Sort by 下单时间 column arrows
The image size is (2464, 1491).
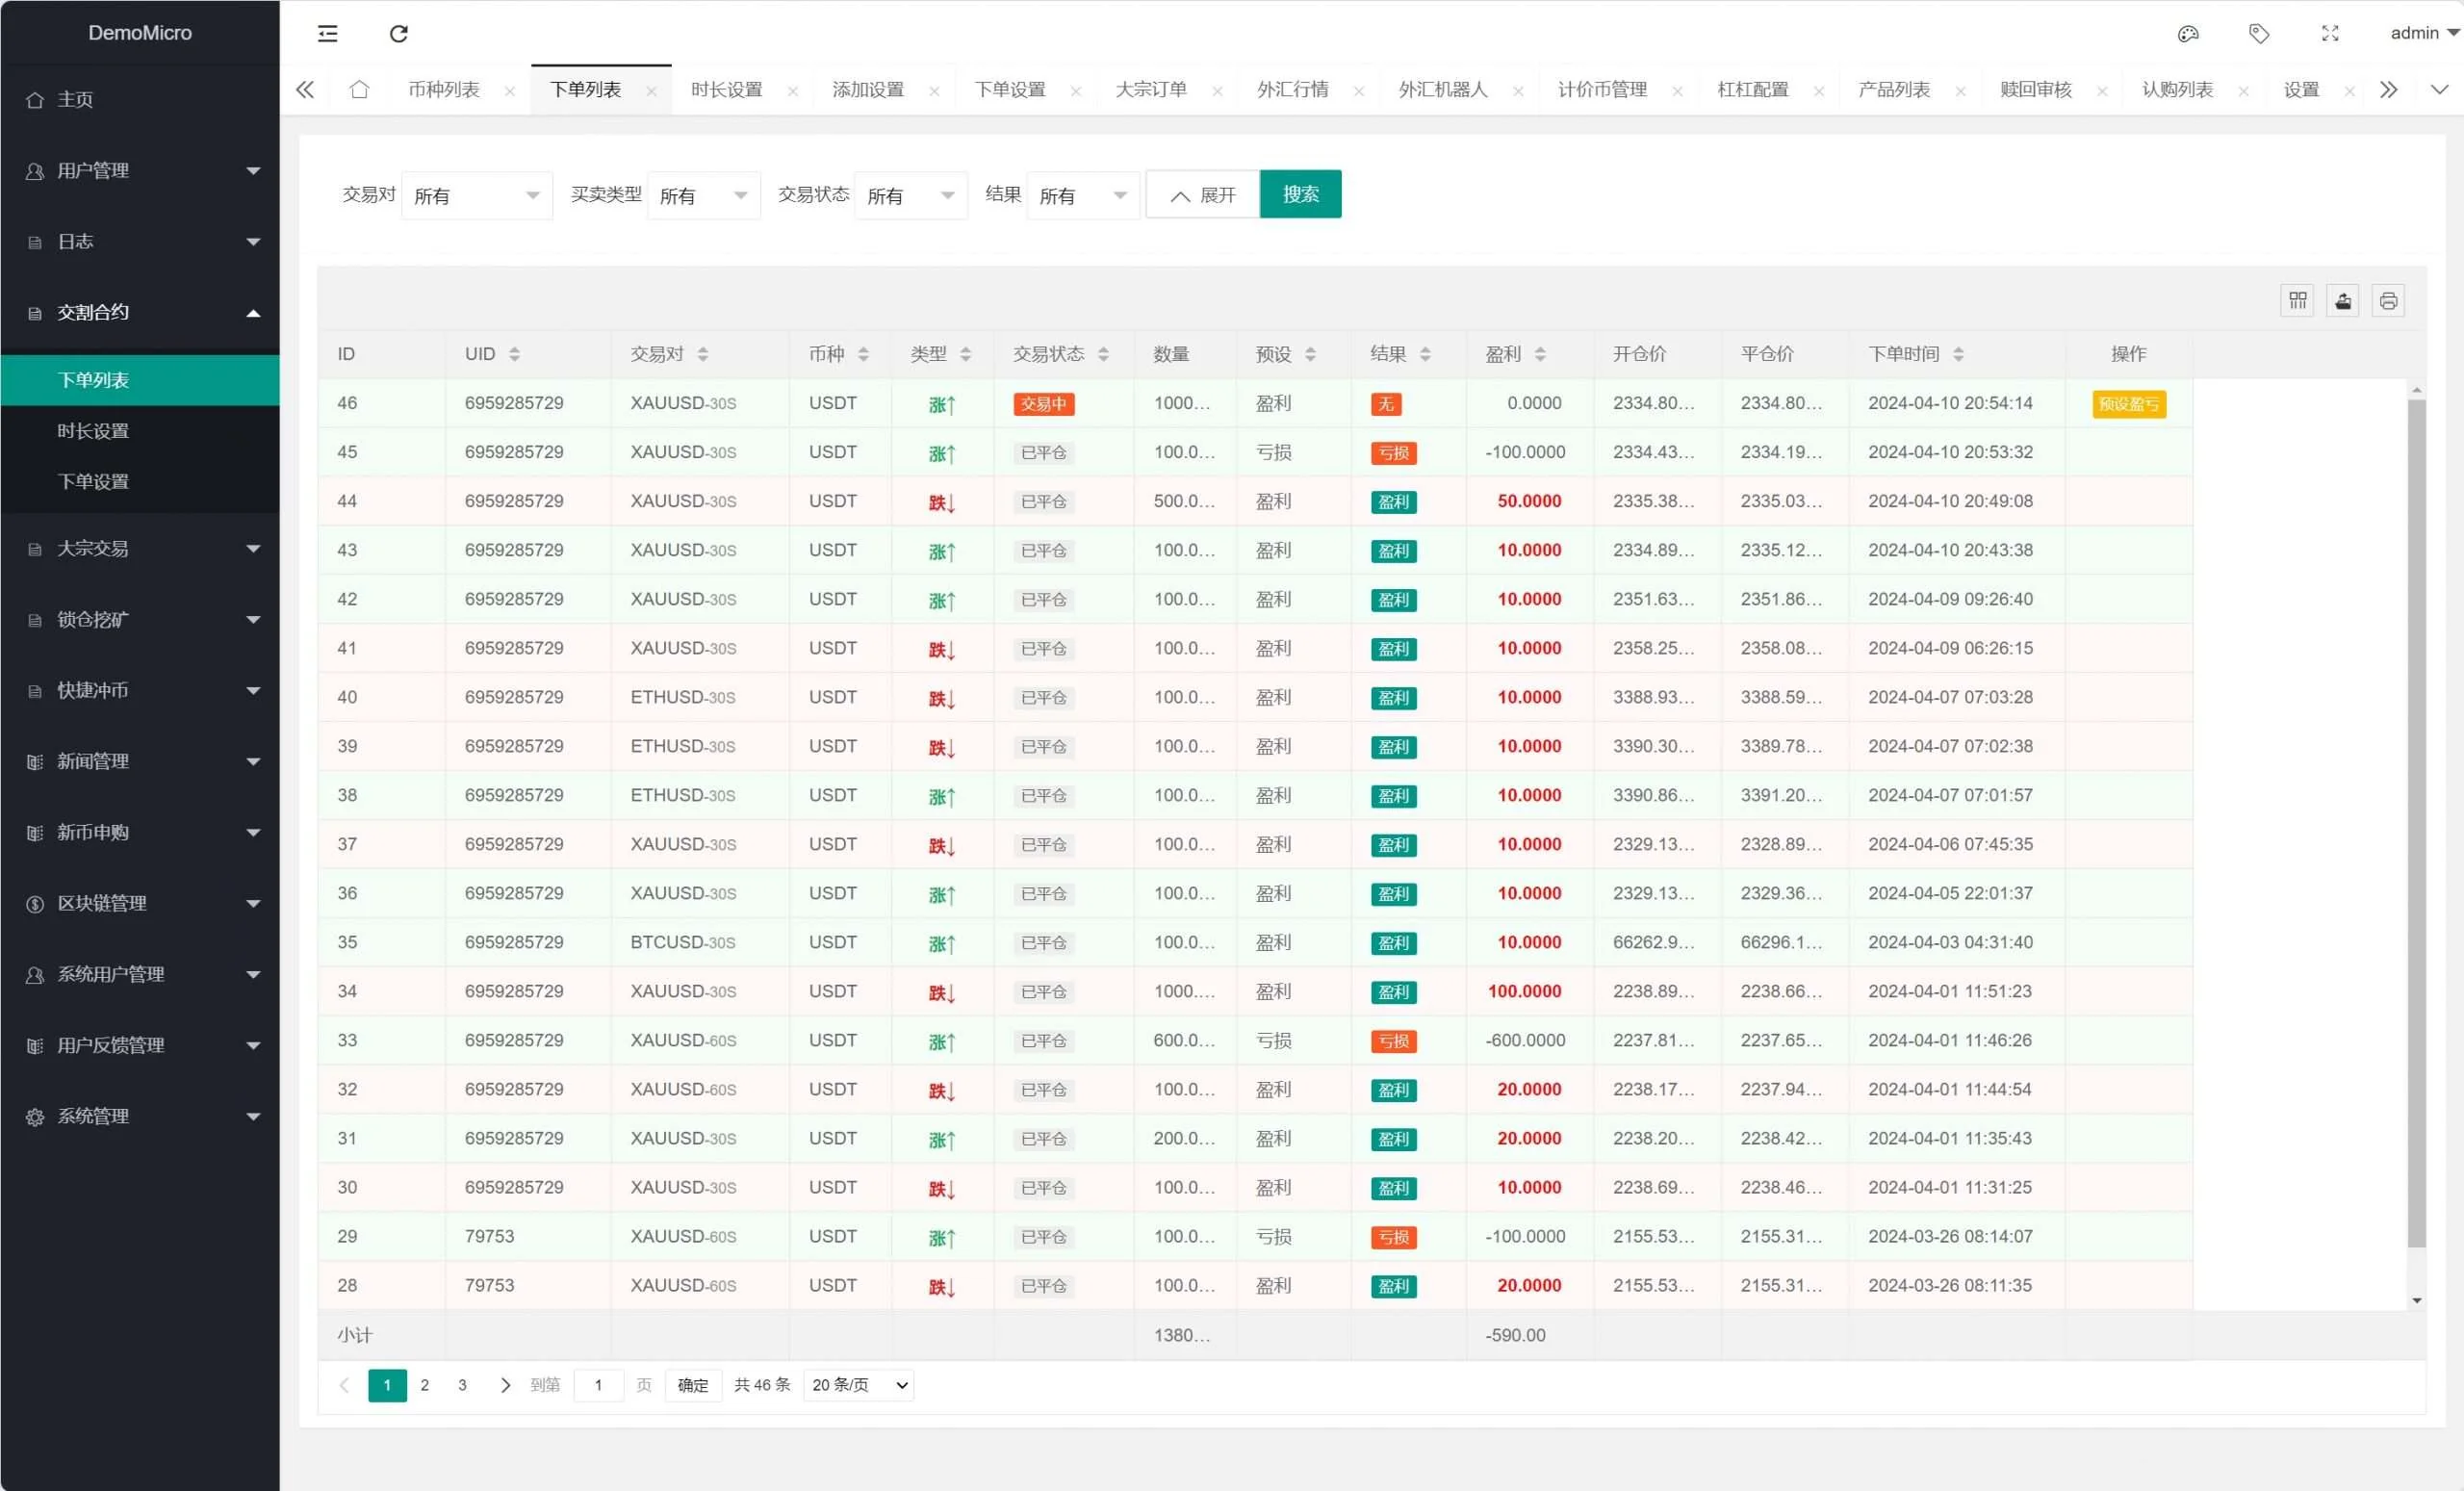click(x=1957, y=354)
